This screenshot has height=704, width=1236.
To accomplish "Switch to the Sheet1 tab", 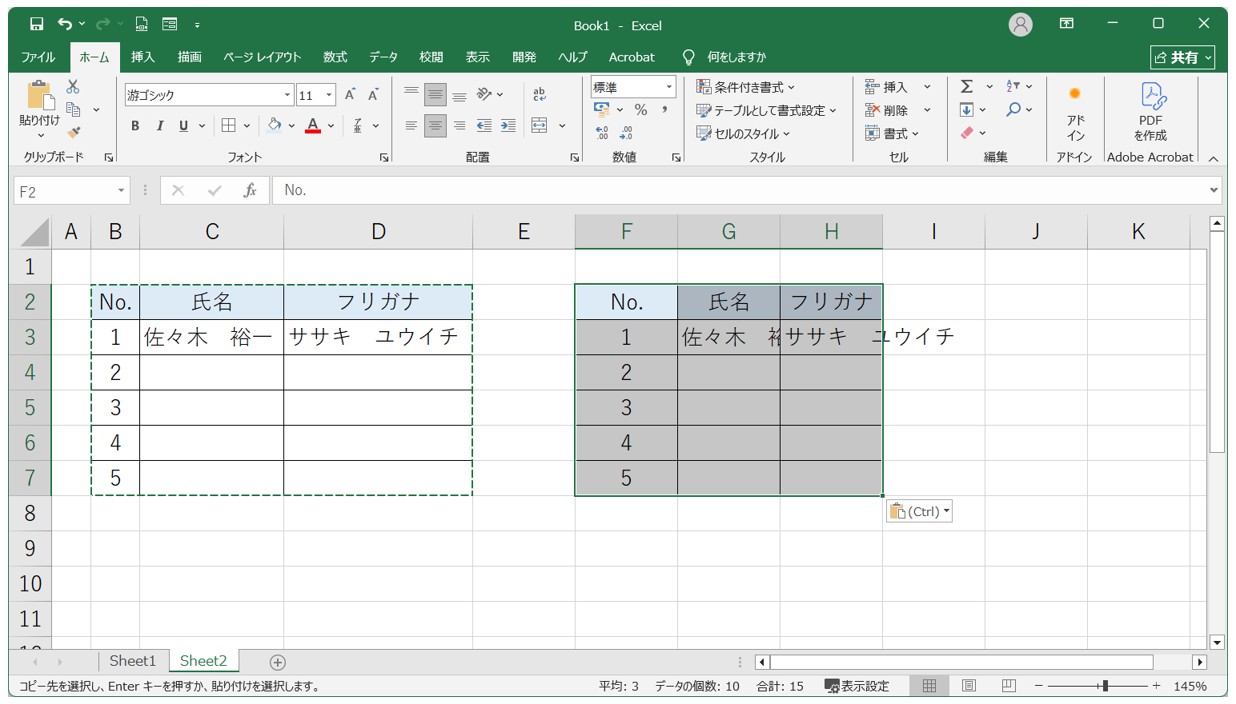I will tap(133, 661).
